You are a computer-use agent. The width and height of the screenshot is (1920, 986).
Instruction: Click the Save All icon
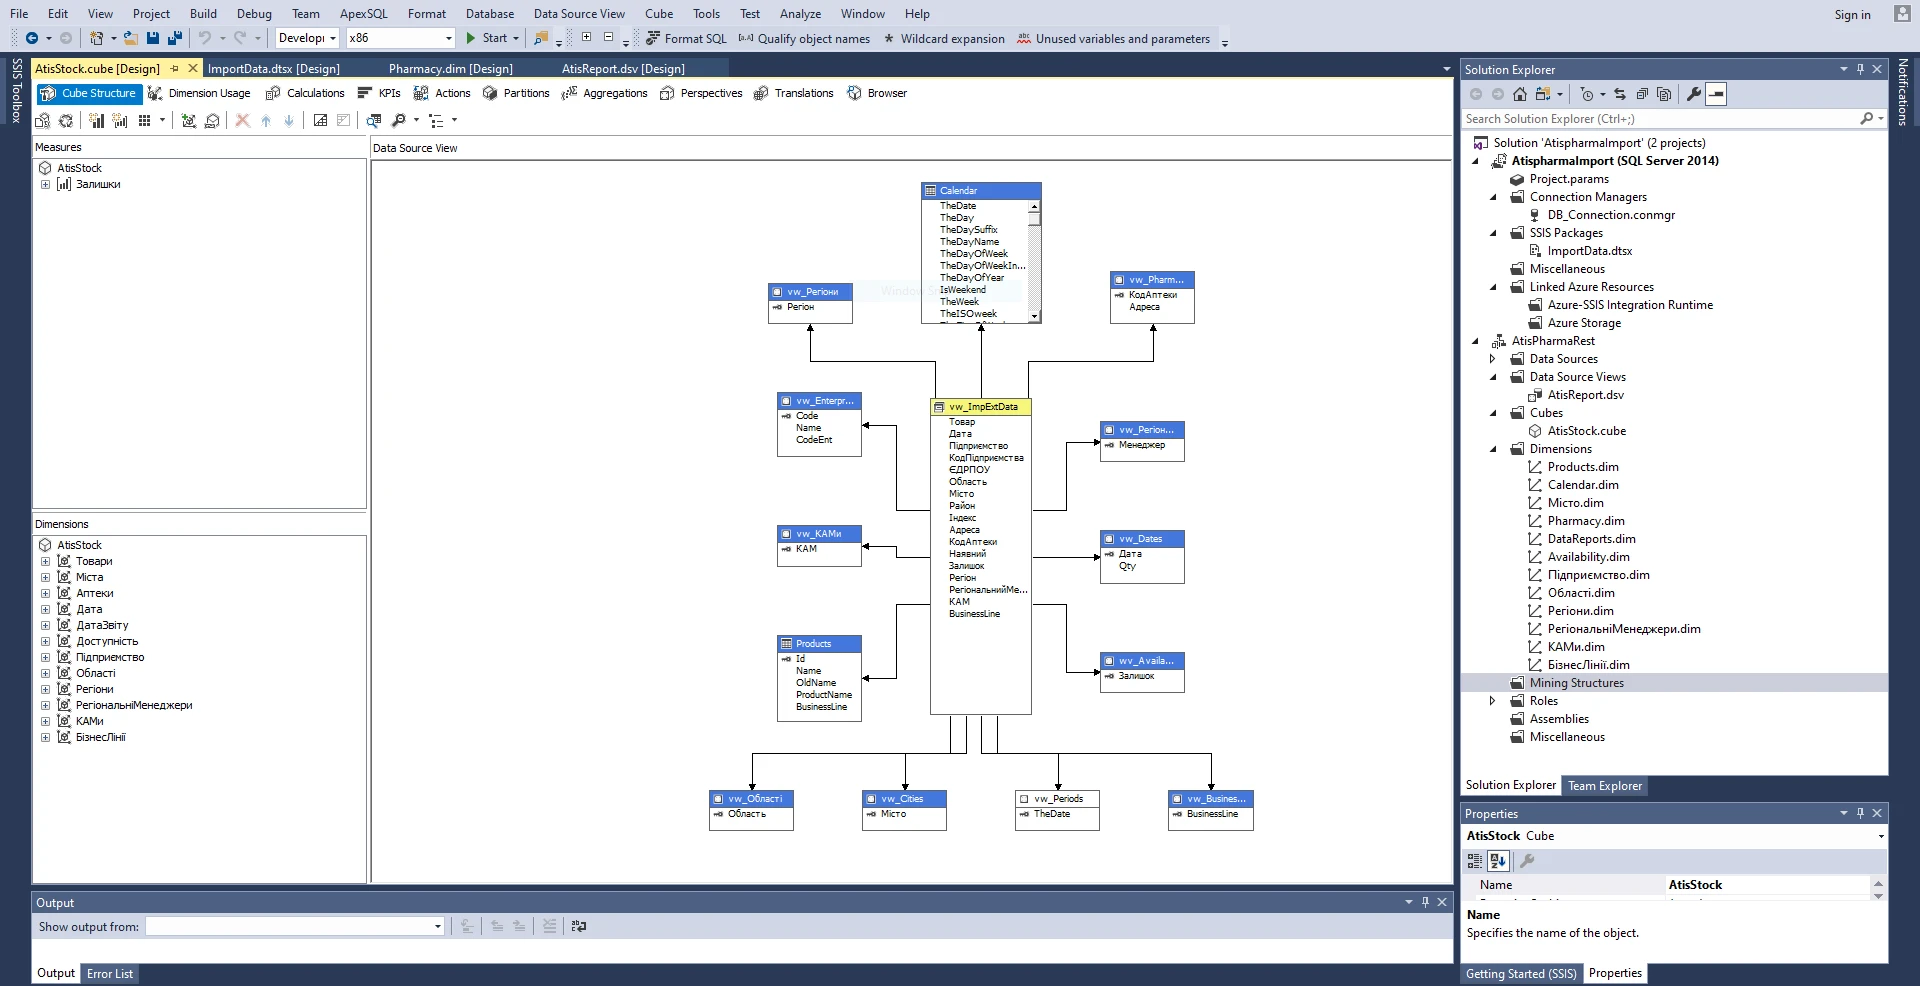pos(175,38)
